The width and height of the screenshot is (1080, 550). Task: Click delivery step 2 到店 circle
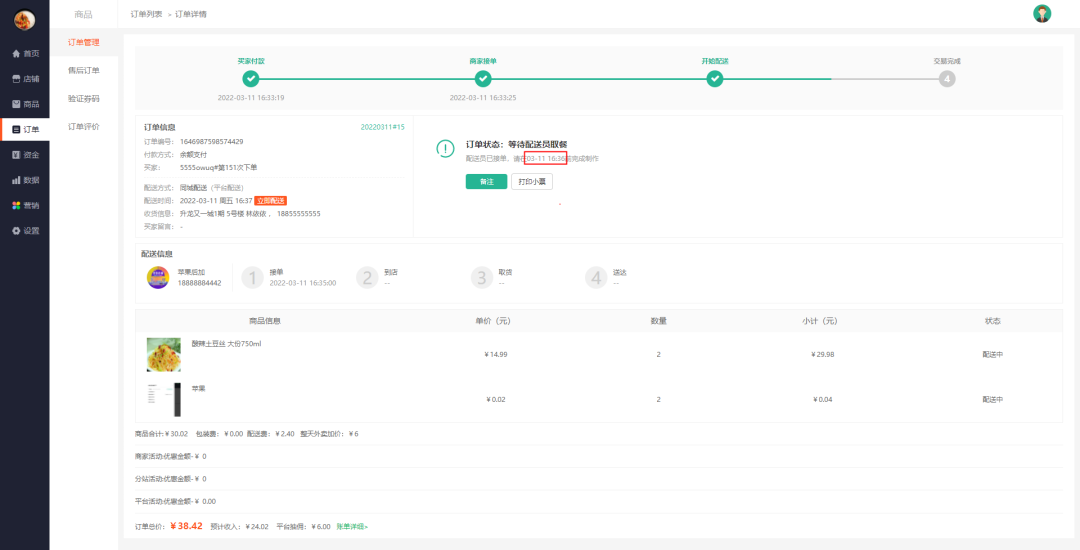pos(368,277)
